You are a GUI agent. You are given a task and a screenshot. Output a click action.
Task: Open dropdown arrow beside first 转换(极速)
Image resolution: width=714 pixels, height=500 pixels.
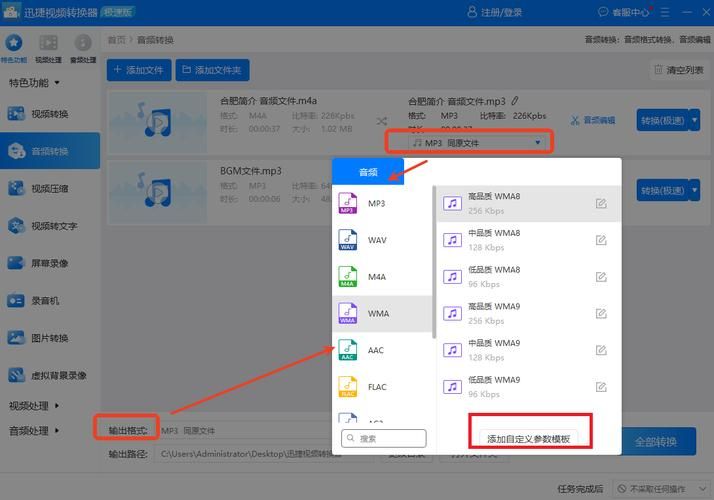(x=694, y=120)
